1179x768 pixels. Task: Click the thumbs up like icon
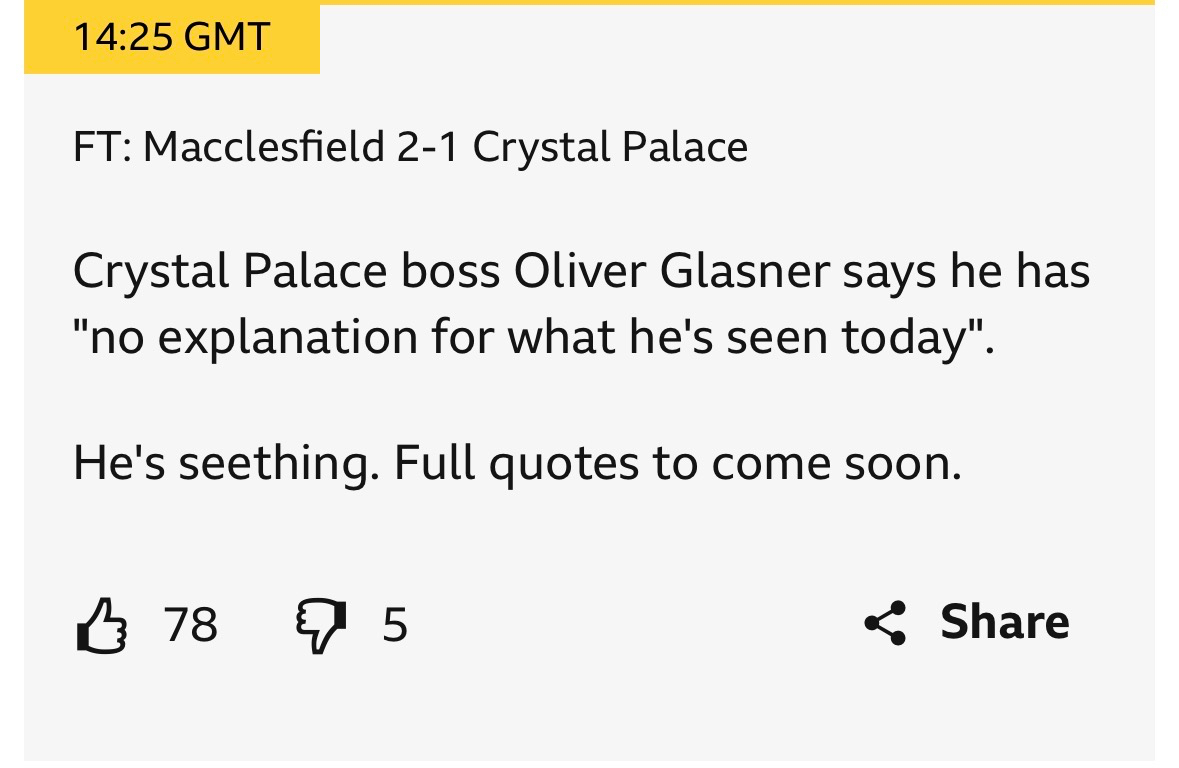click(102, 625)
